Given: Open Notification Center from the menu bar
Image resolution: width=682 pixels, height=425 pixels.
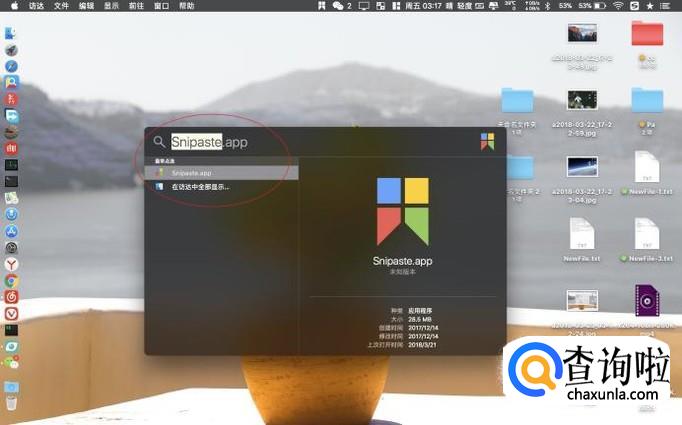Looking at the screenshot, I should pos(665,6).
